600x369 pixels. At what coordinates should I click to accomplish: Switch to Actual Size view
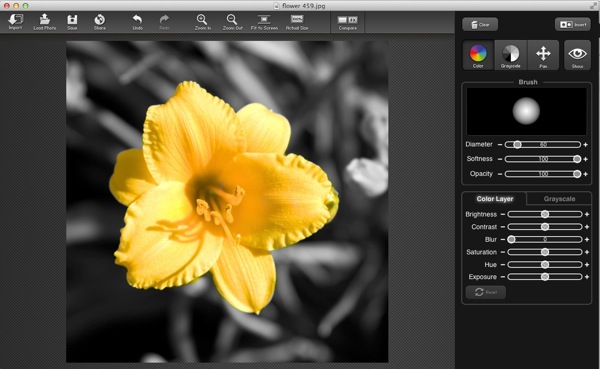tap(297, 22)
